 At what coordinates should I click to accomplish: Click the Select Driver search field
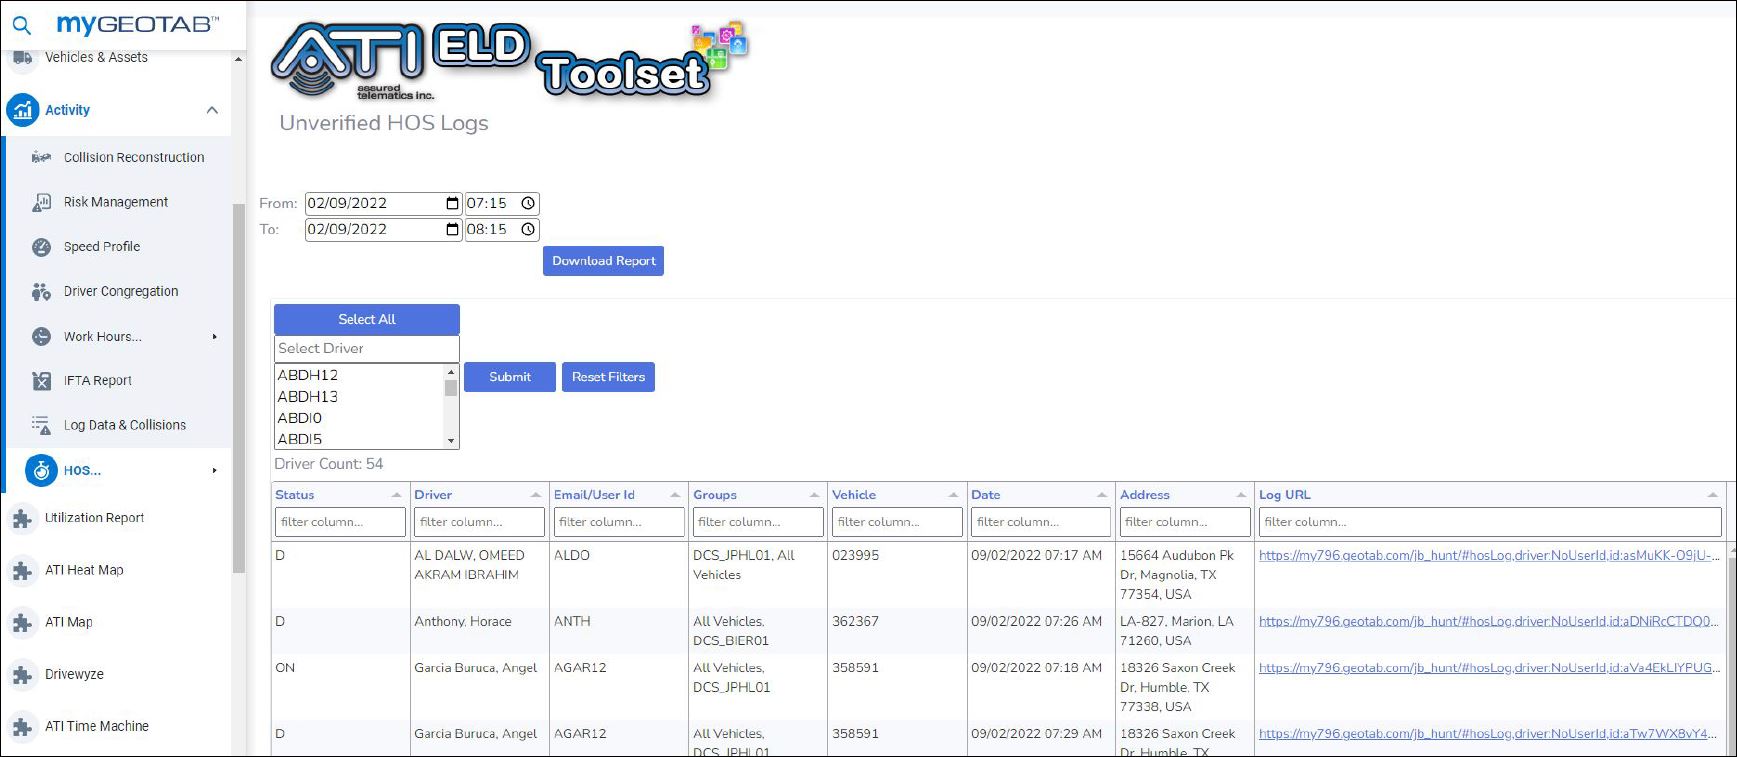(367, 348)
